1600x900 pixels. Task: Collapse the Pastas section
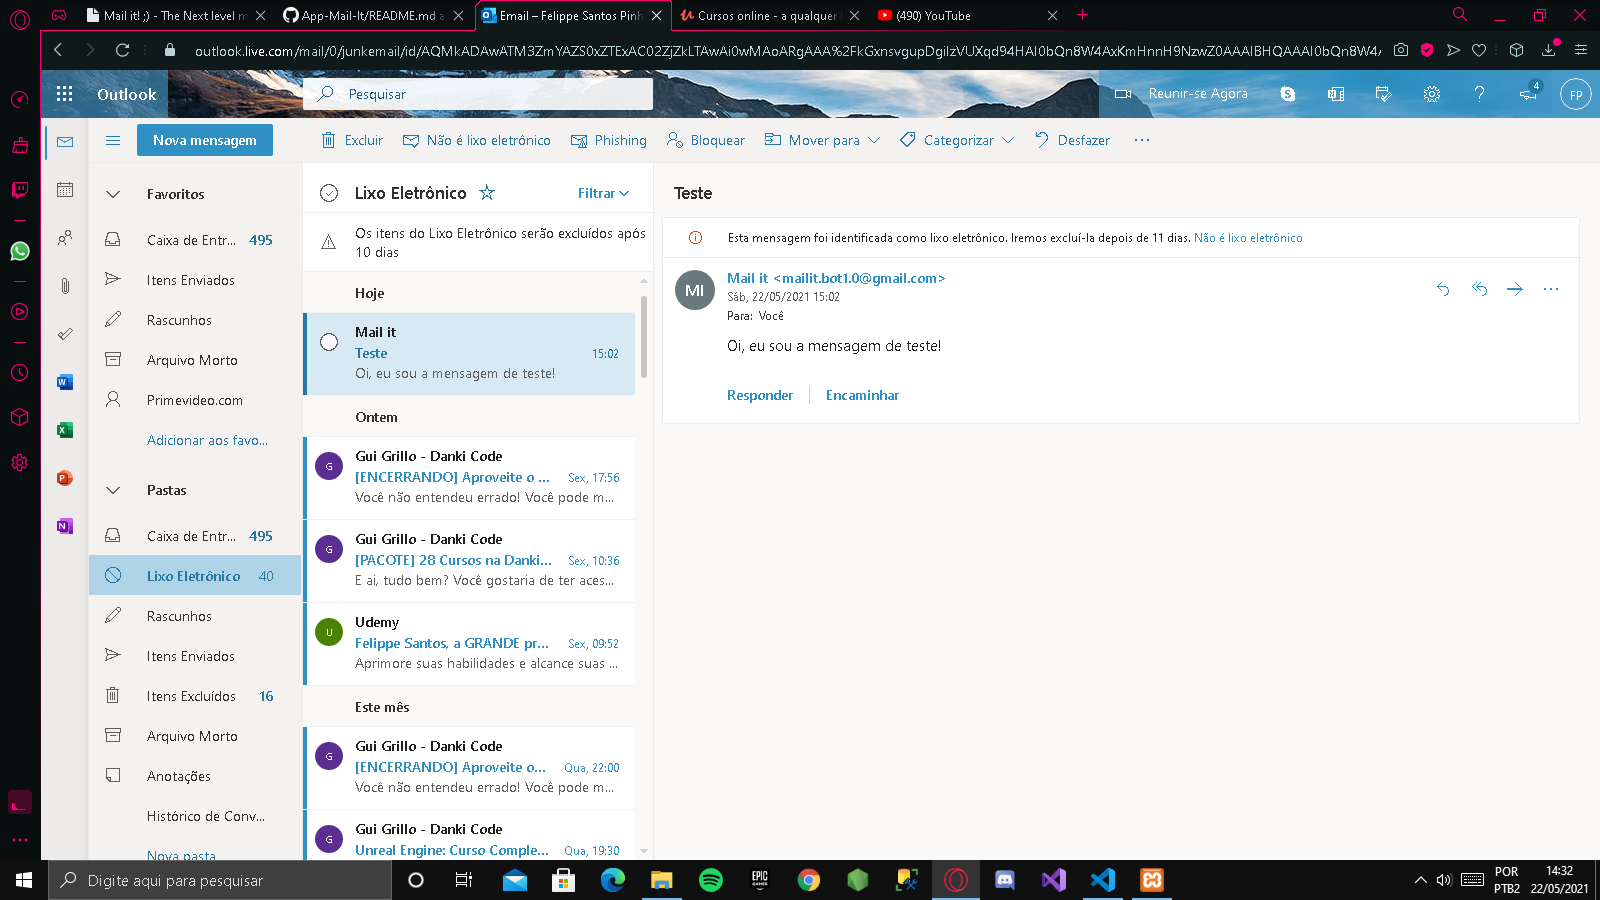(113, 490)
